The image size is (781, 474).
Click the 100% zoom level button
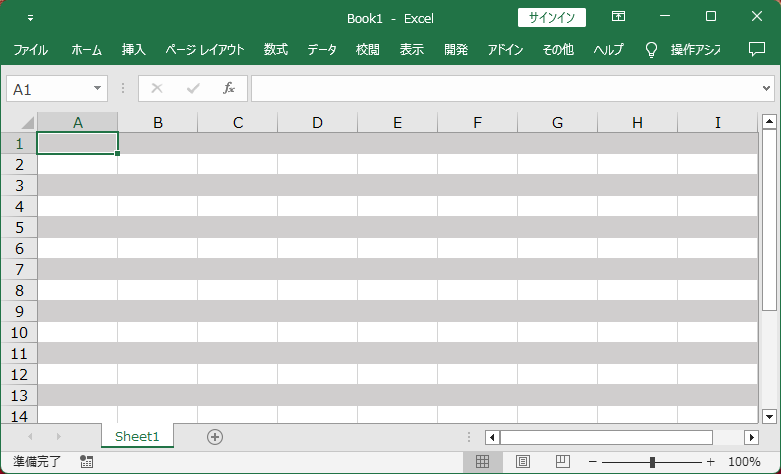pyautogui.click(x=744, y=462)
